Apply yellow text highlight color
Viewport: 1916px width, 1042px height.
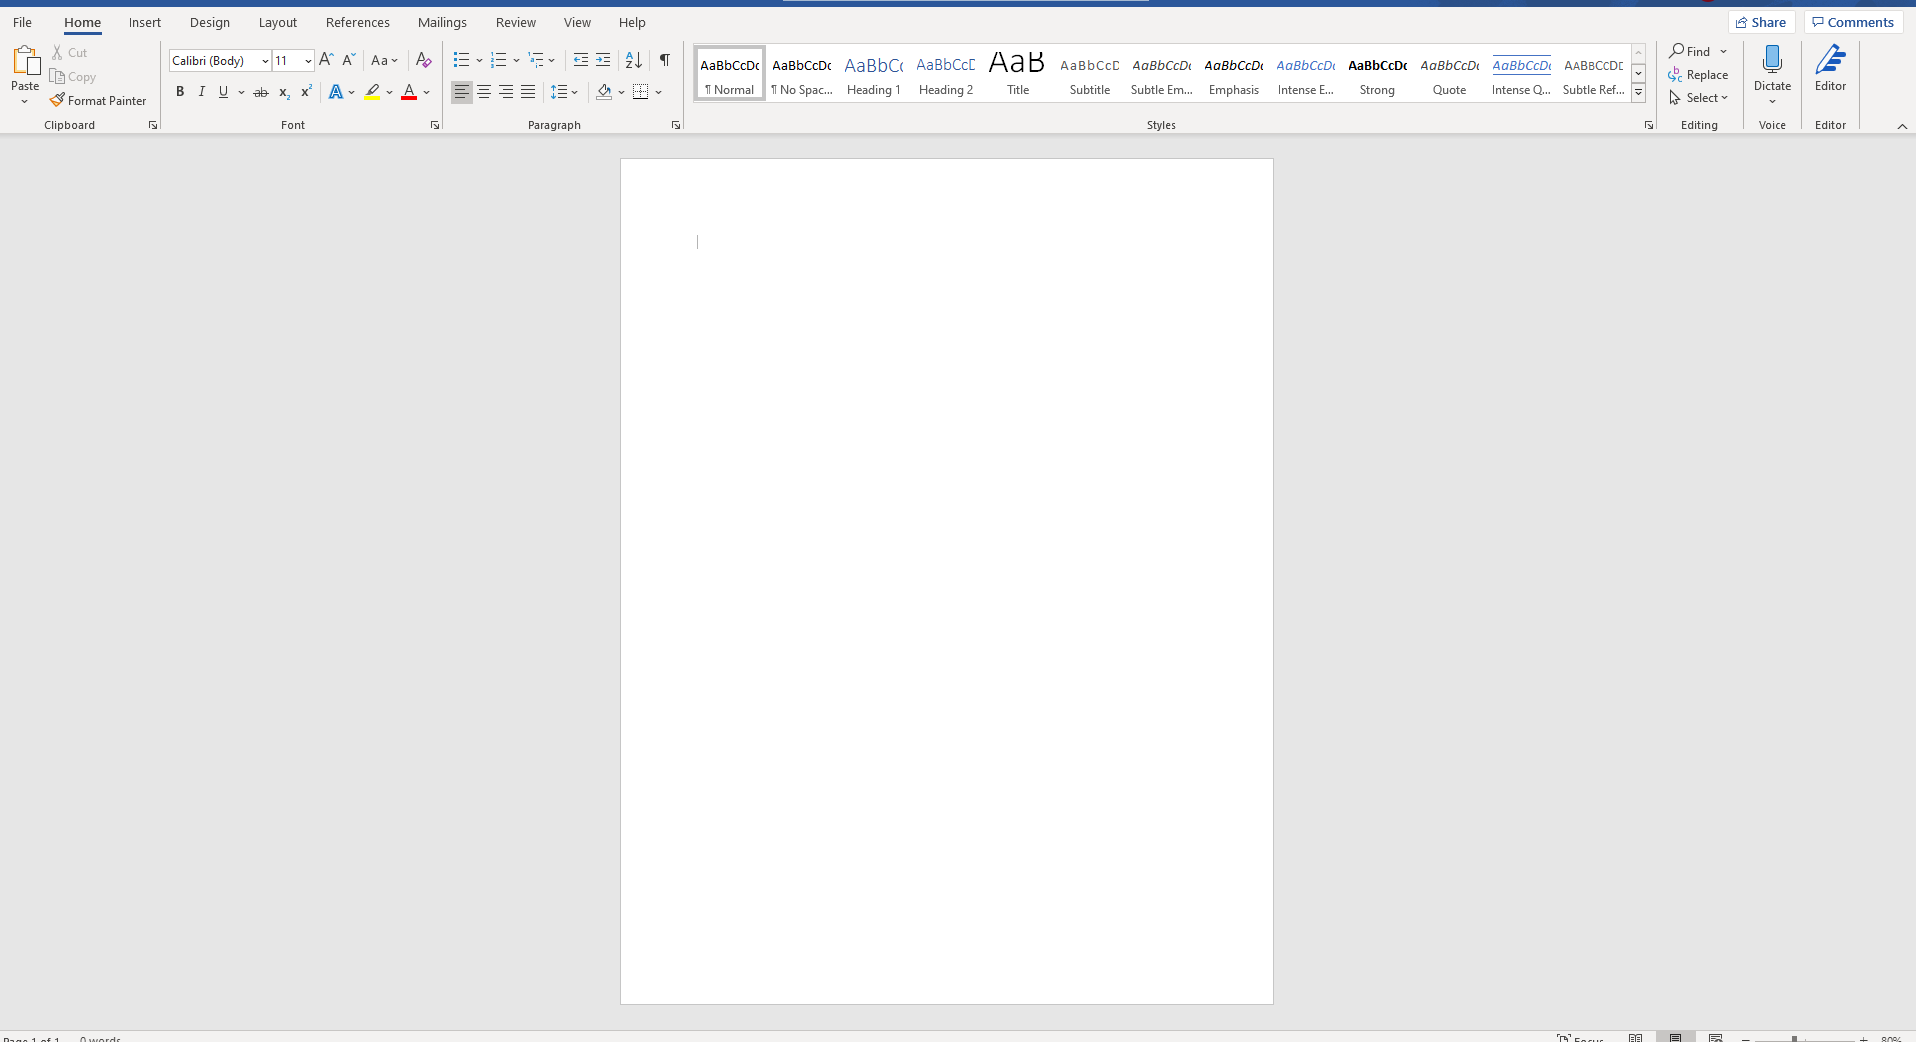click(372, 92)
